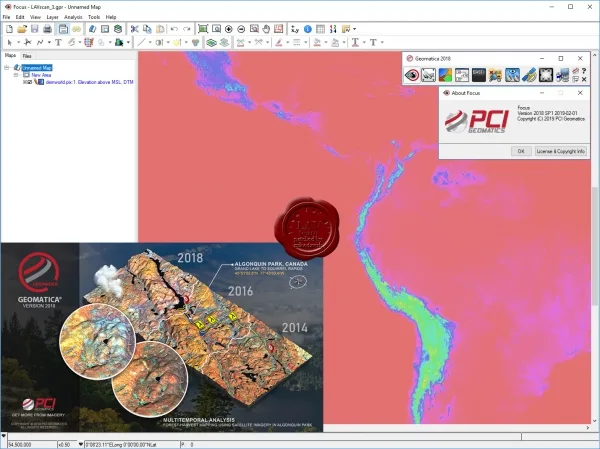Image resolution: width=600 pixels, height=449 pixels.
Task: Open the dropdown beside the line drawing tool
Action: pyautogui.click(x=150, y=42)
